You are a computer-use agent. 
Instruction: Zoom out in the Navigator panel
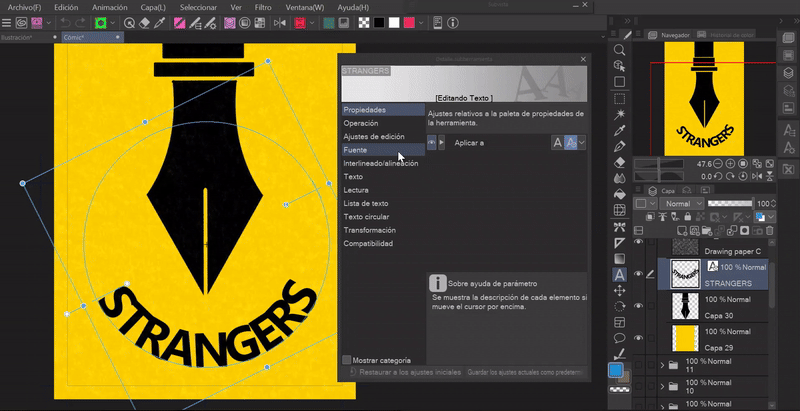click(718, 164)
